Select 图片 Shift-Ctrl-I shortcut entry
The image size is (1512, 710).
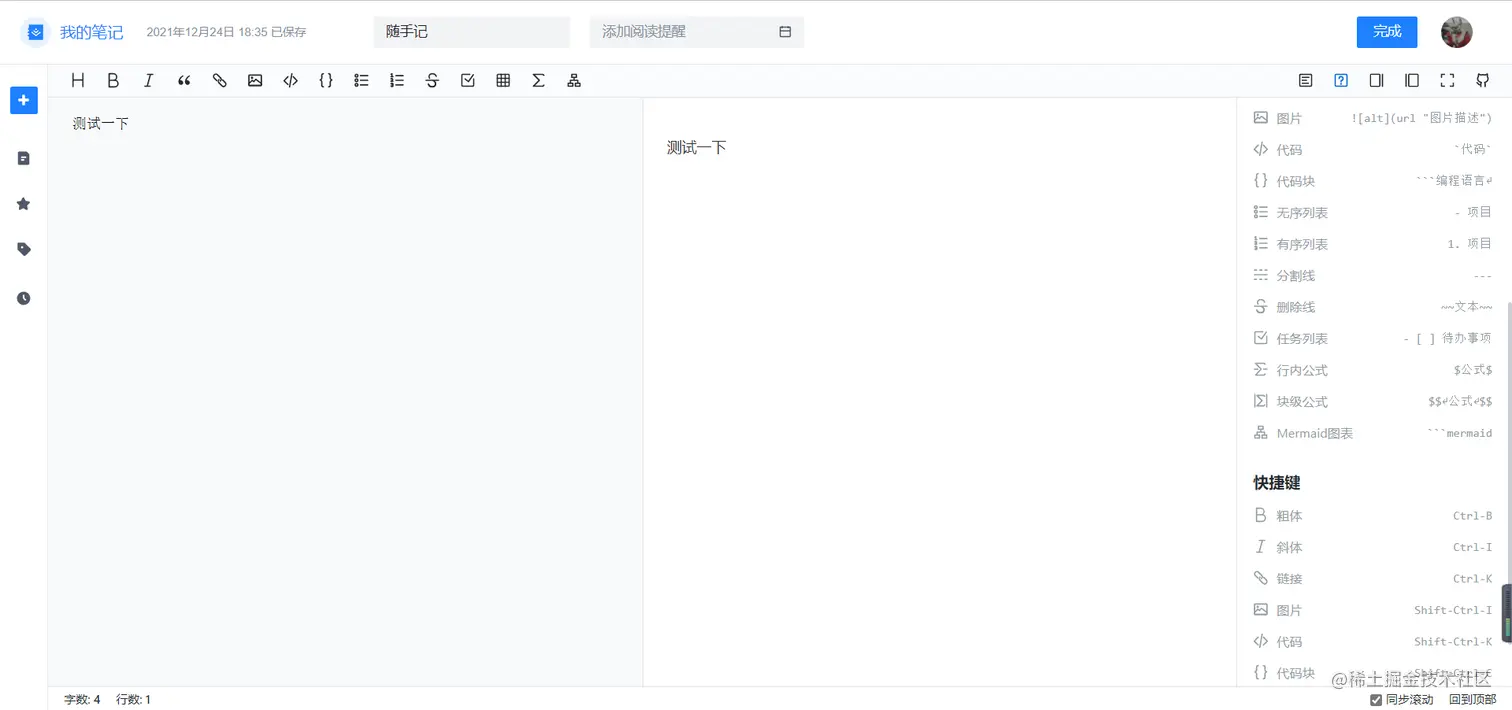[1372, 610]
